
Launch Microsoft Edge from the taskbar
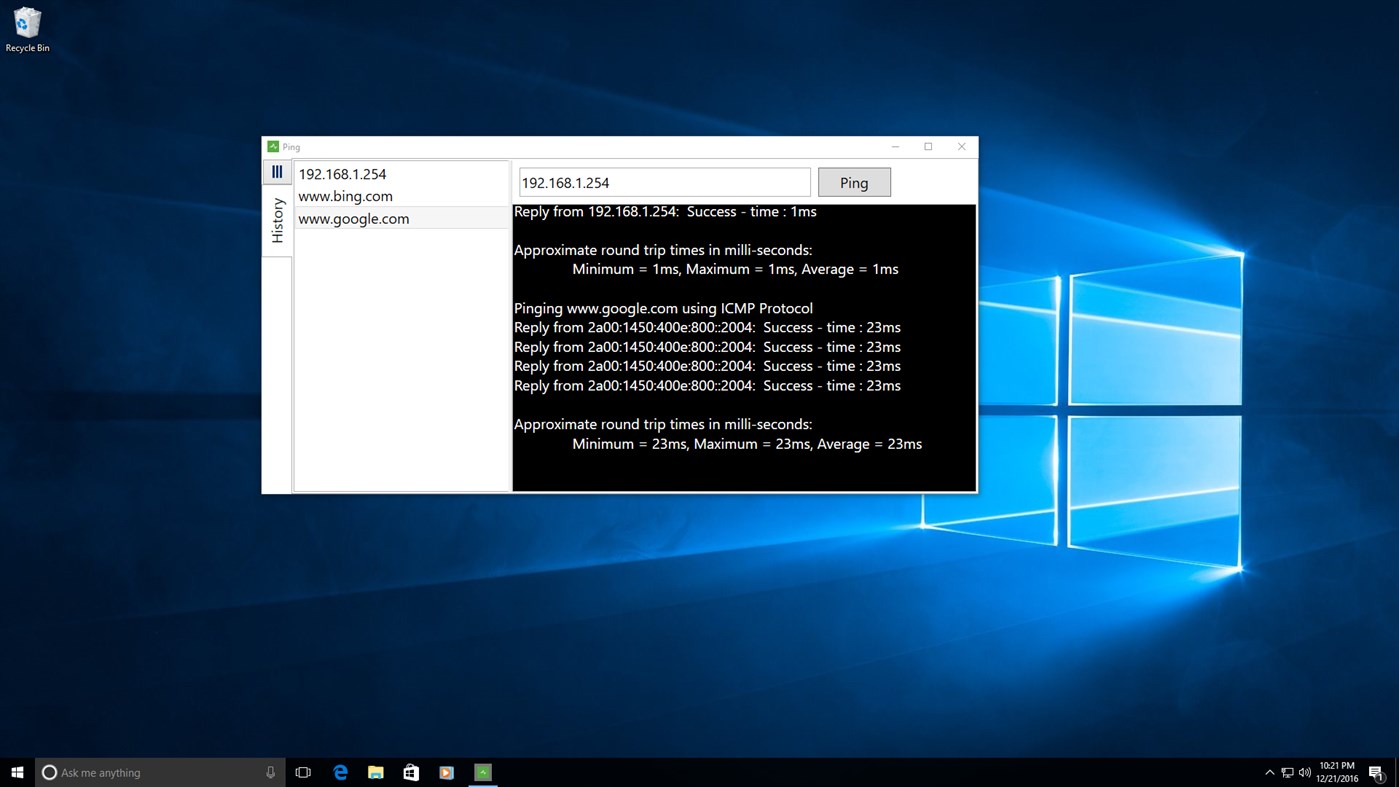coord(339,771)
